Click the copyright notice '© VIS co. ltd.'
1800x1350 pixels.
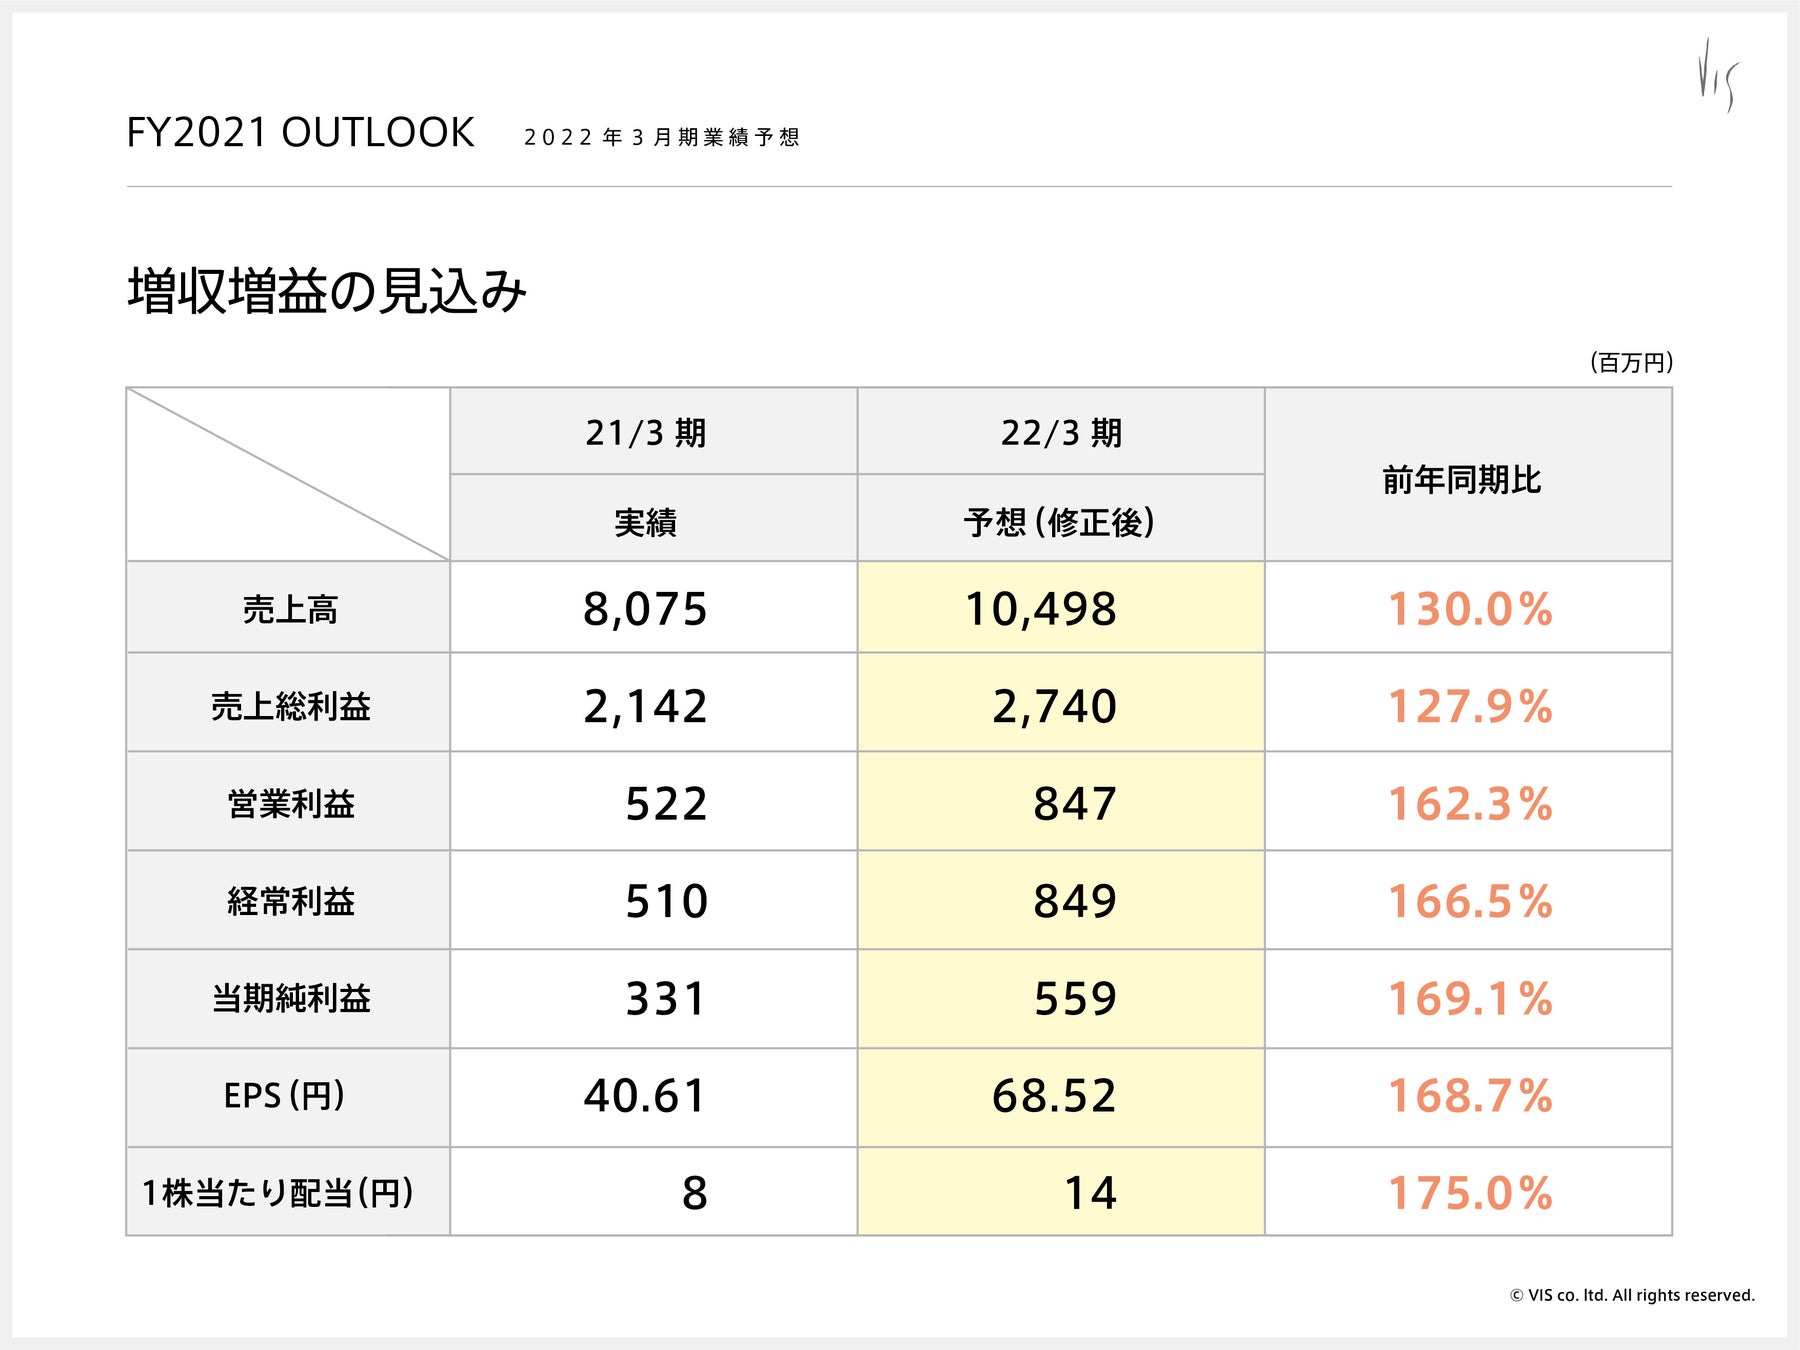pyautogui.click(x=1632, y=1295)
